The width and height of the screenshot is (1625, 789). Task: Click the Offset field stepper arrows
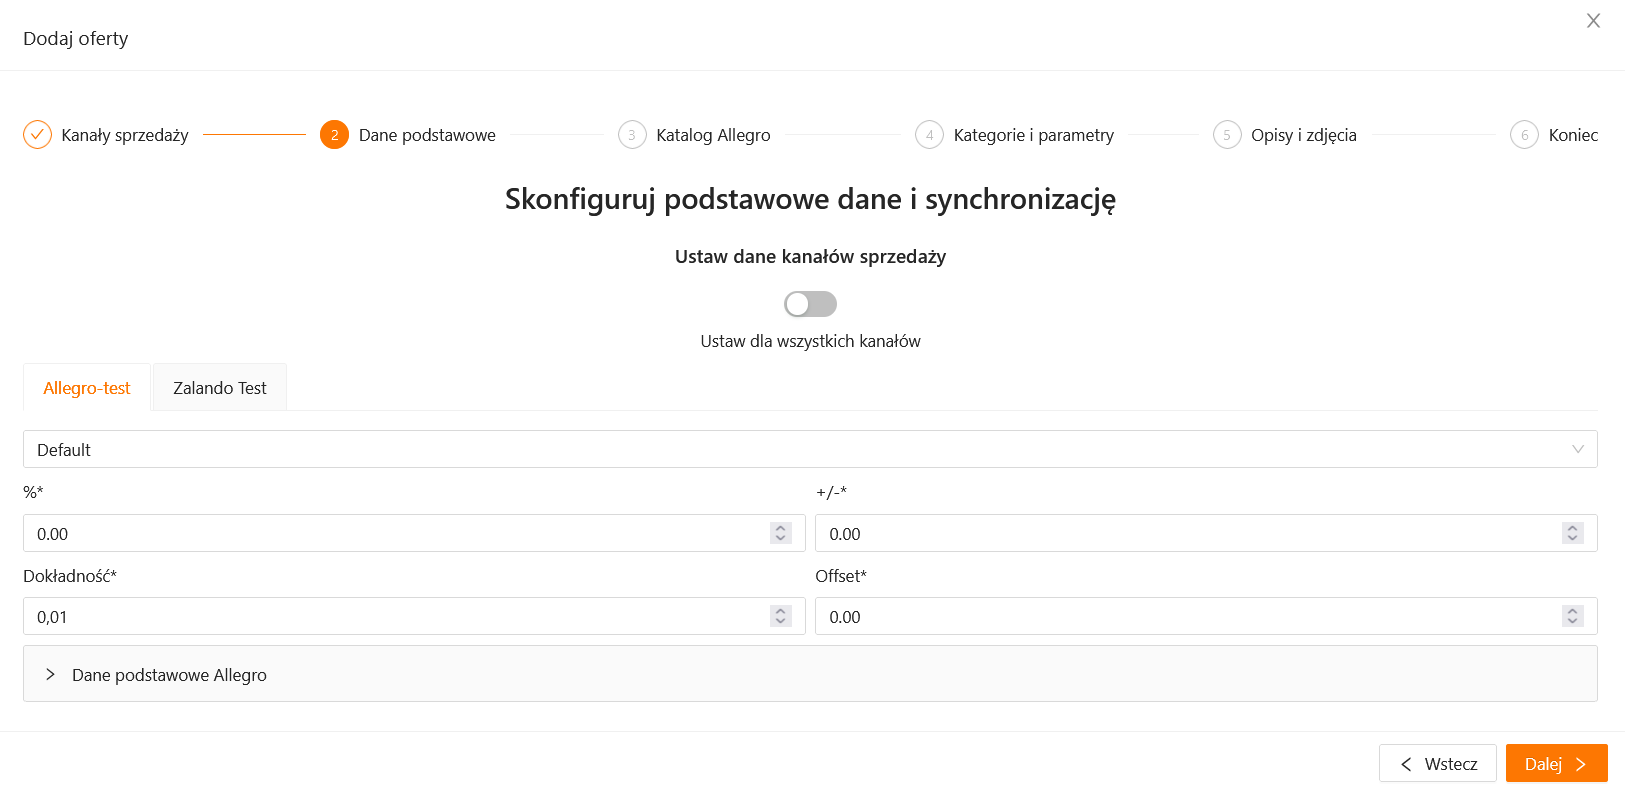1573,617
